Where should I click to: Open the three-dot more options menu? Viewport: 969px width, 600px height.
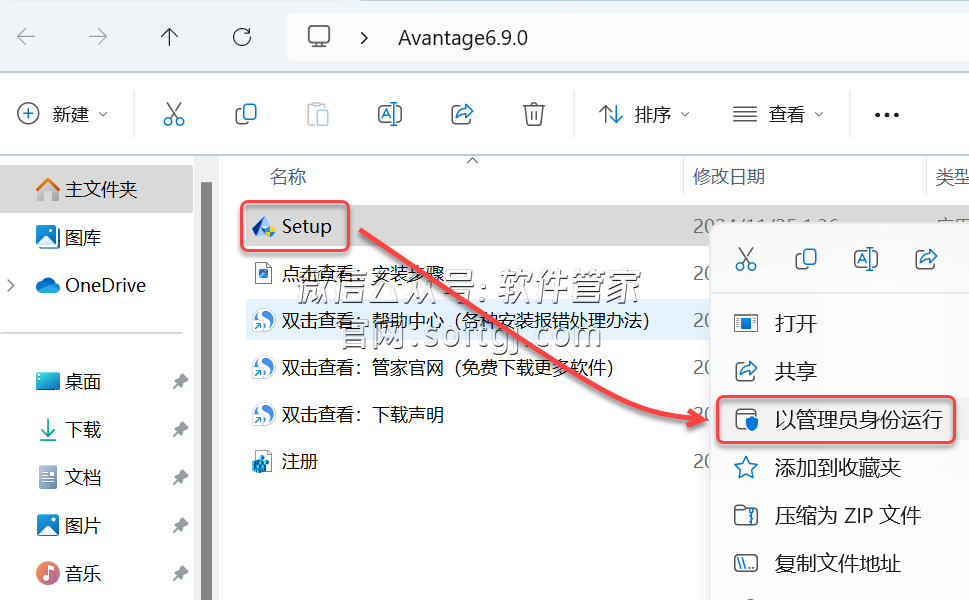pos(887,115)
